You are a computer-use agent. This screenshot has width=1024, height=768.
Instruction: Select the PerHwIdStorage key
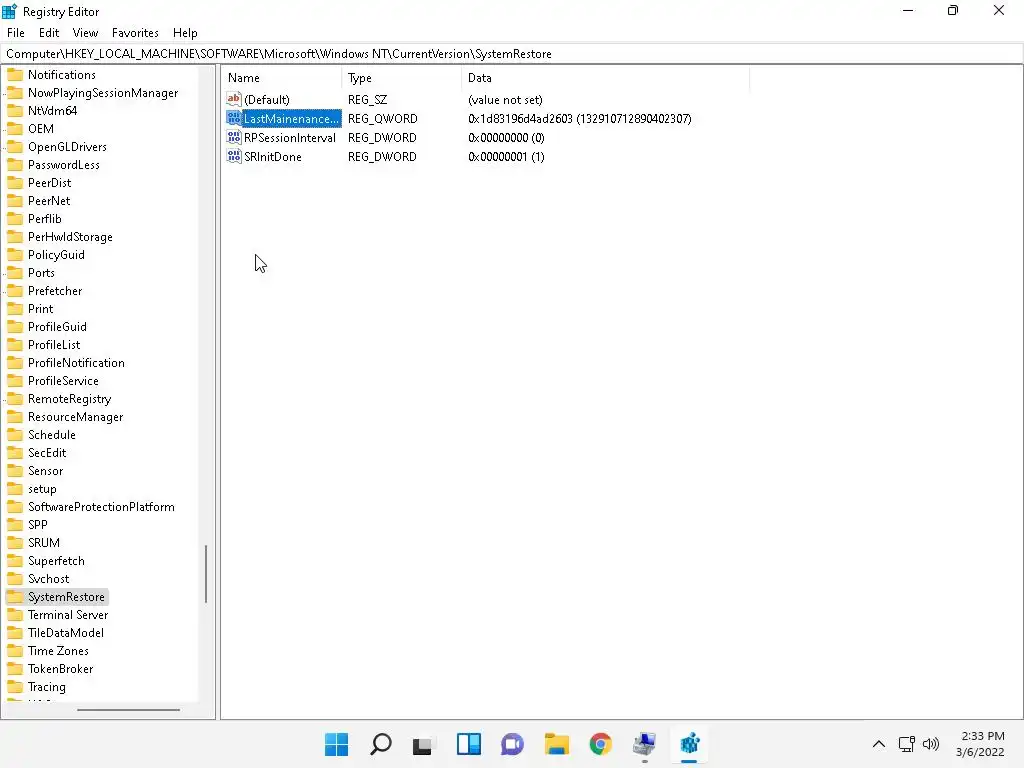(x=70, y=236)
